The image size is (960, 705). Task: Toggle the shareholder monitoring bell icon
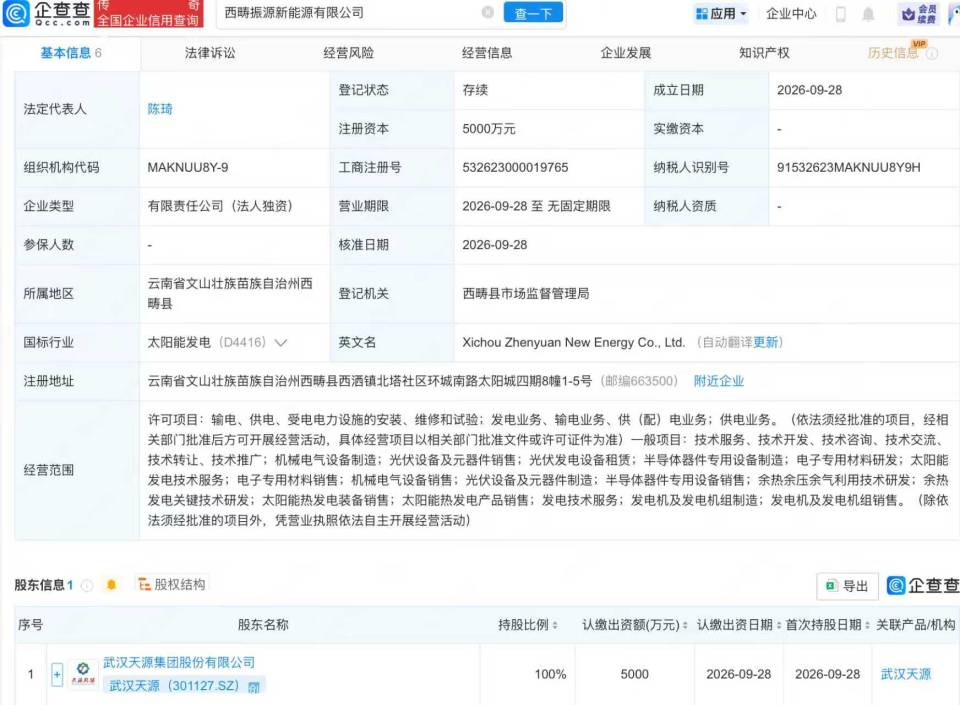pos(111,585)
